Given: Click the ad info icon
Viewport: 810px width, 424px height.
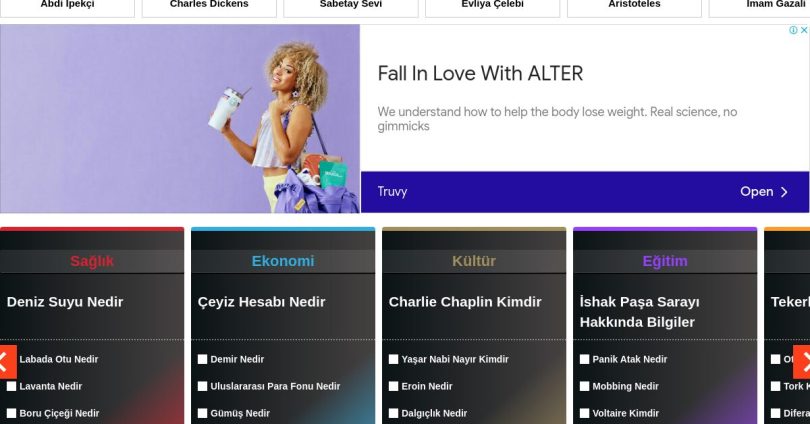Looking at the screenshot, I should point(793,30).
